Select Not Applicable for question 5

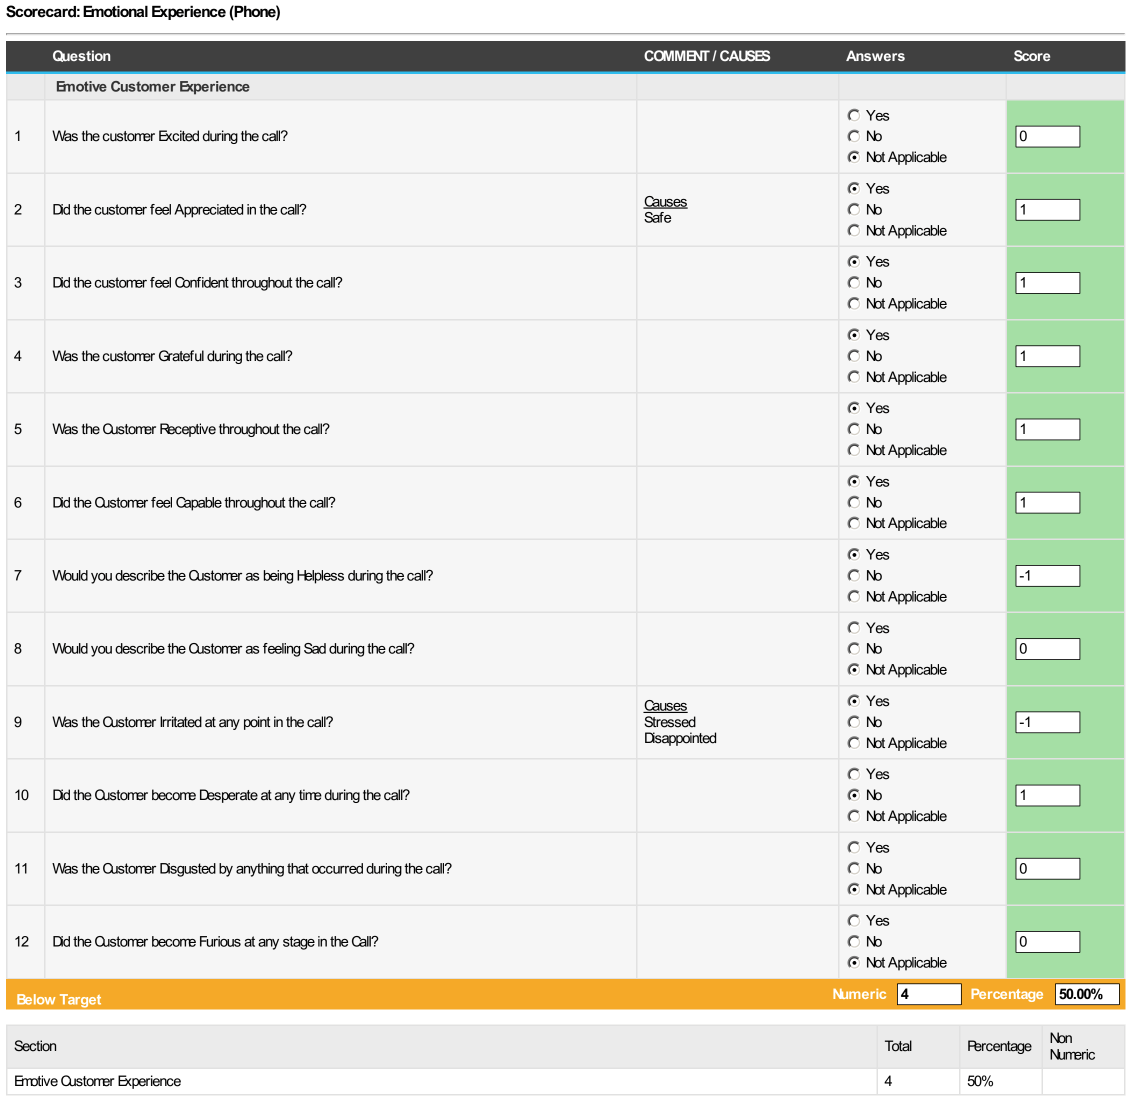[854, 450]
